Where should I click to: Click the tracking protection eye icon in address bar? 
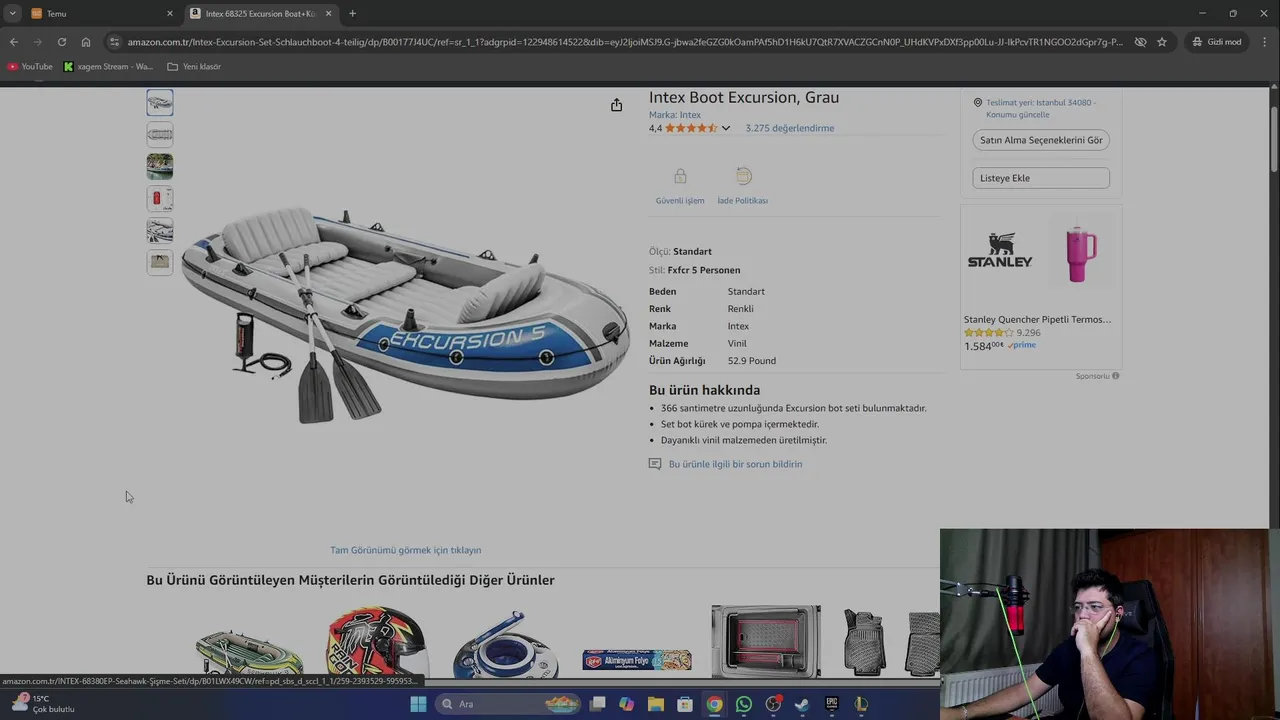(x=1140, y=42)
